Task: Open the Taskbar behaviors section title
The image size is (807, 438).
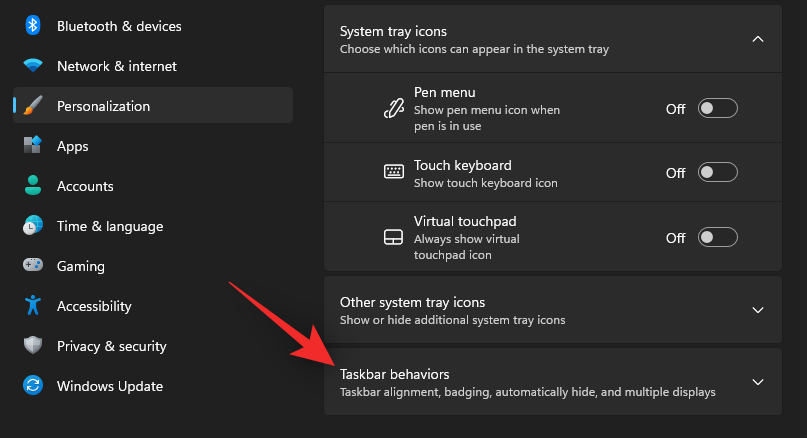Action: (394, 374)
